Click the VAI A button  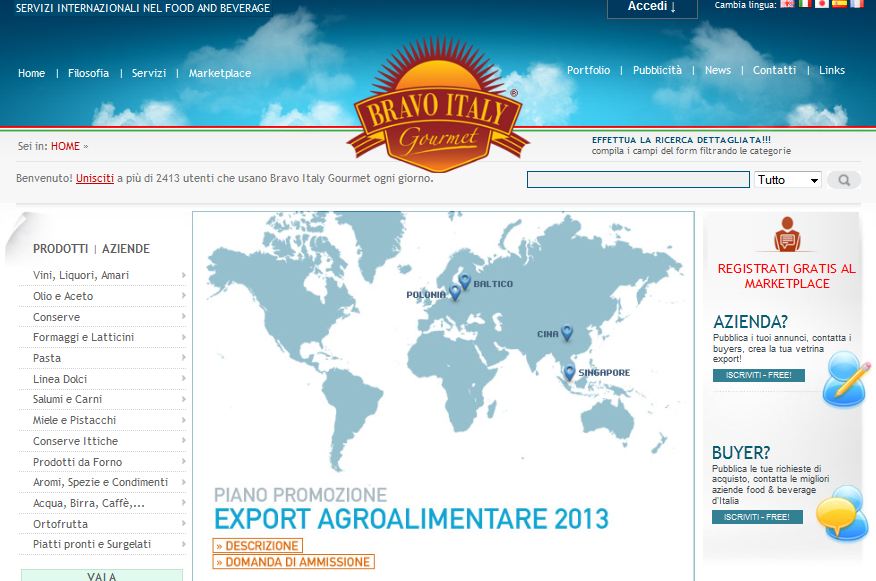point(102,575)
